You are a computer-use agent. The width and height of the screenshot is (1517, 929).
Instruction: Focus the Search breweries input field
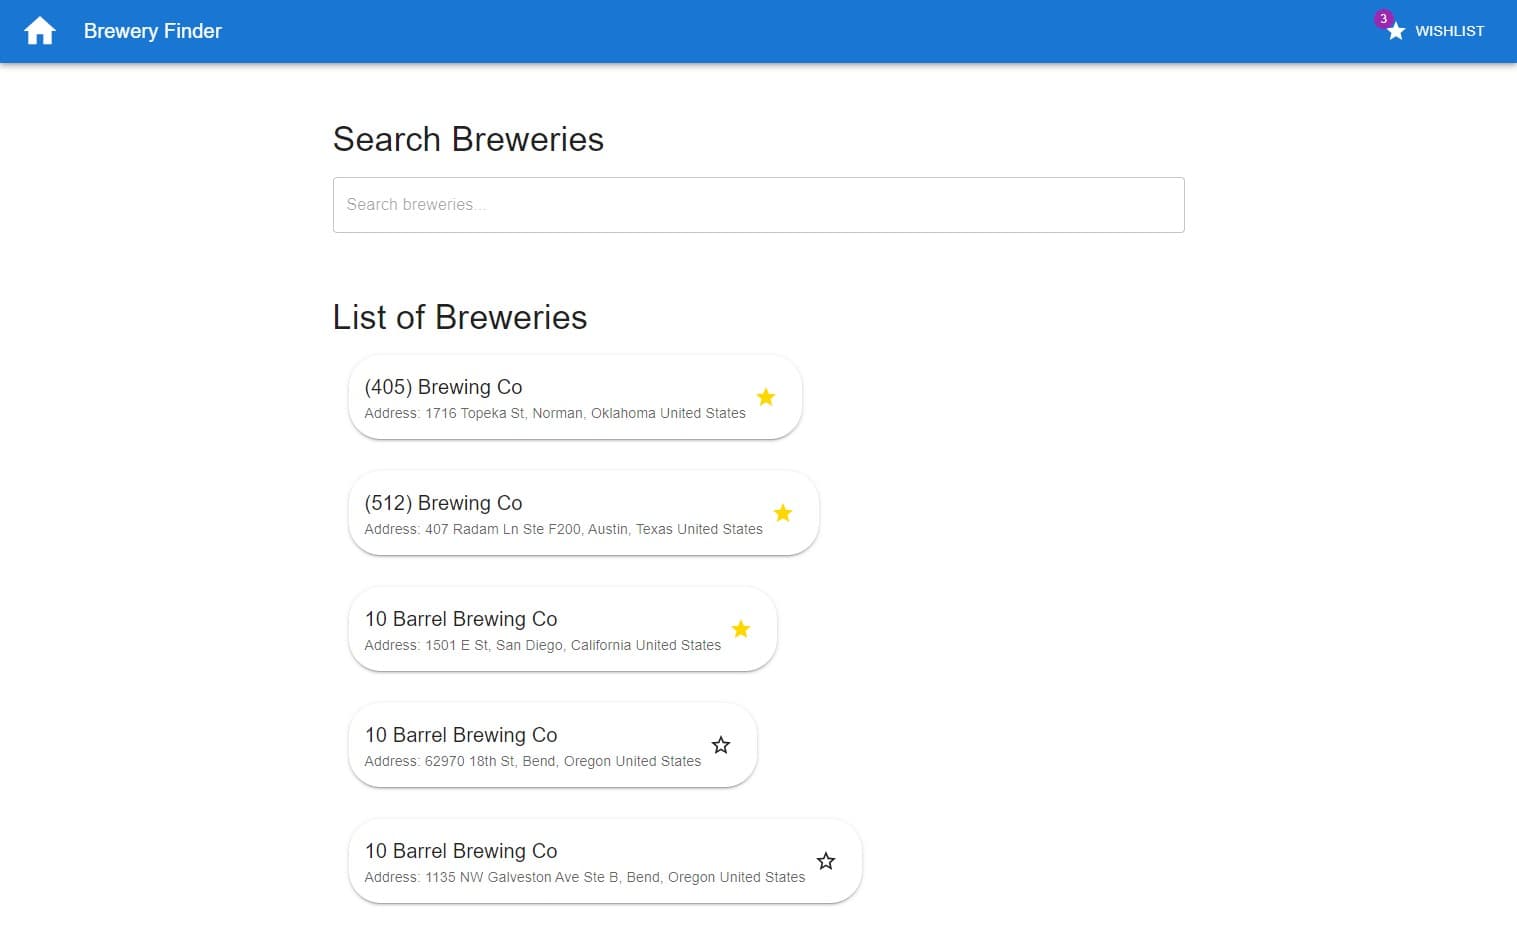pyautogui.click(x=758, y=205)
